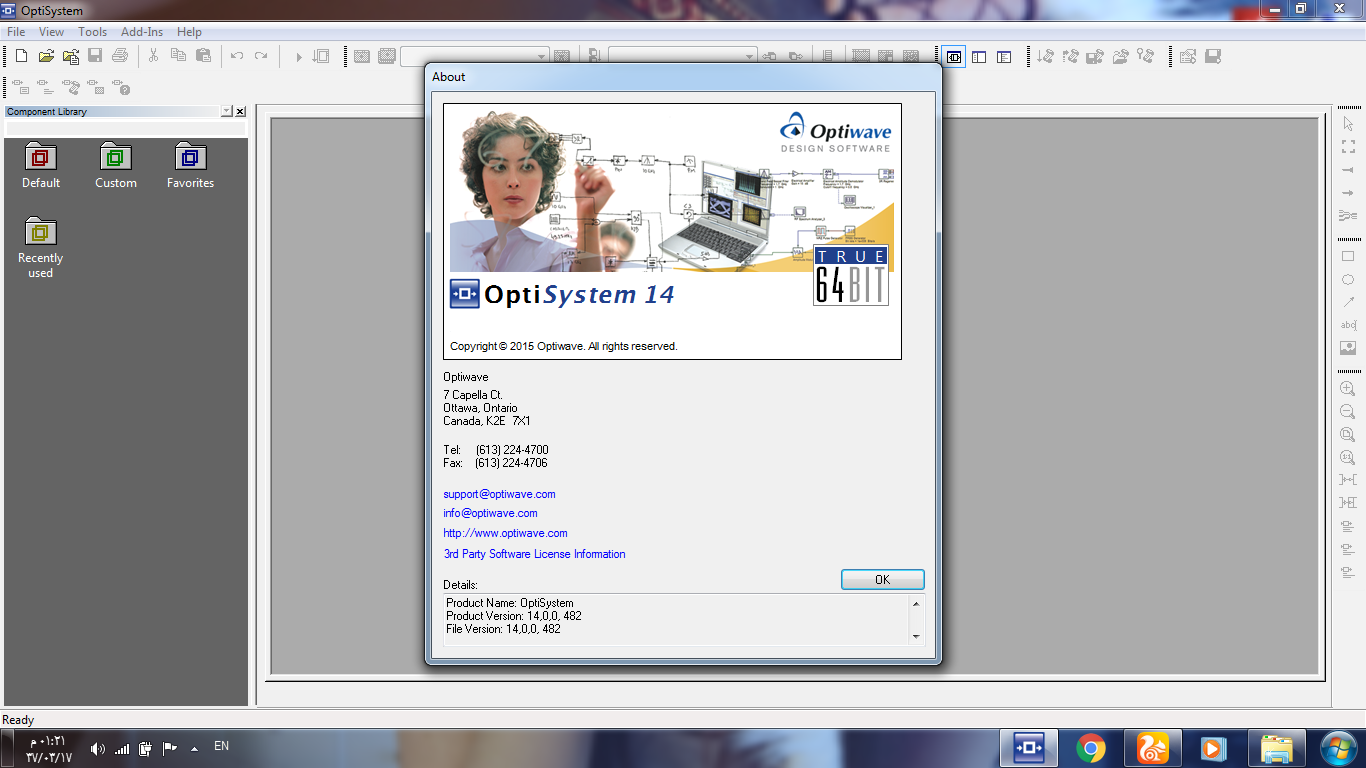This screenshot has height=768, width=1366.
Task: Open the Add-Ins menu
Action: (x=142, y=32)
